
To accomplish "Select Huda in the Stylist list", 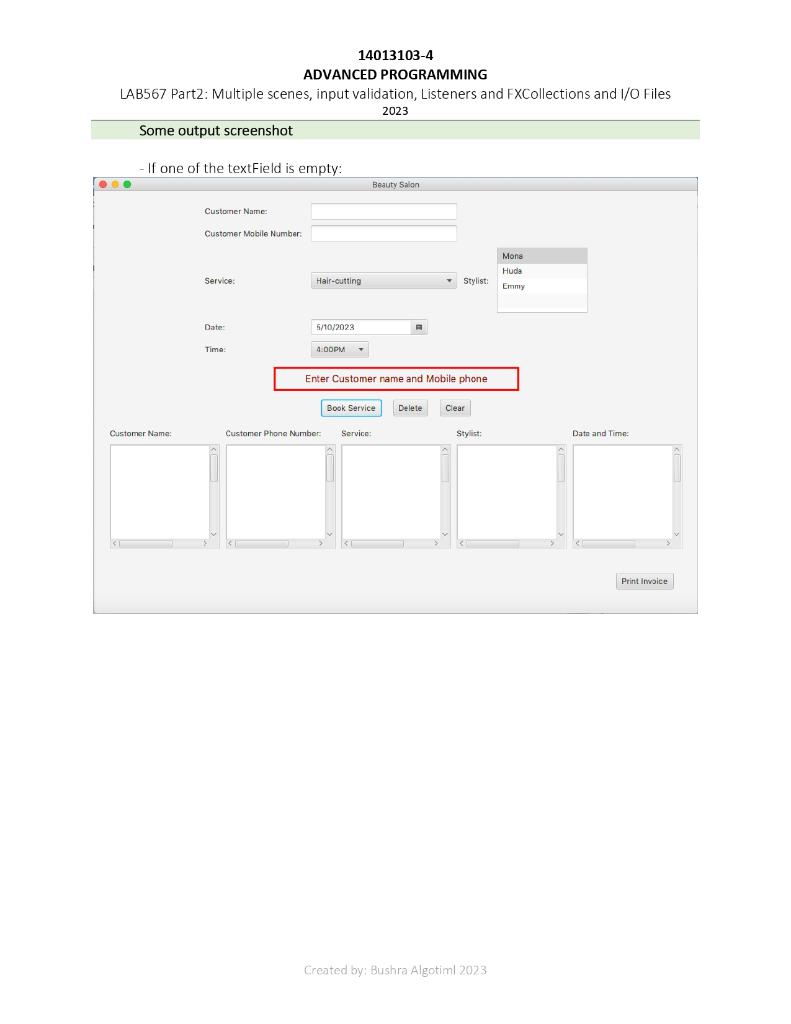I will 542,271.
